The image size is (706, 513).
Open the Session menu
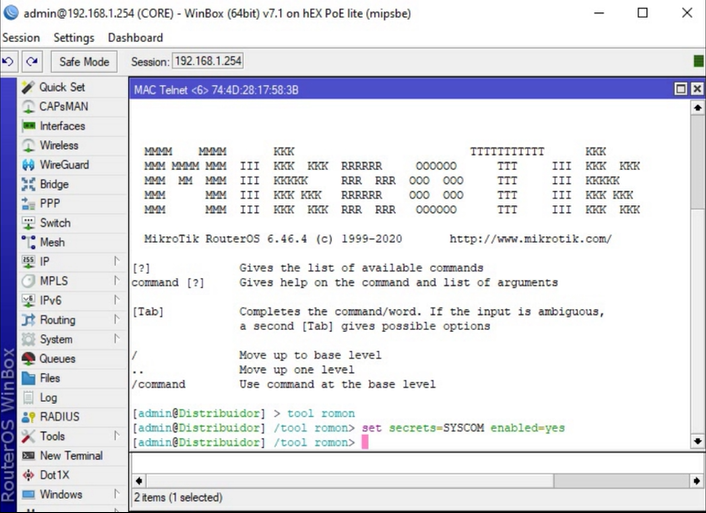(21, 37)
